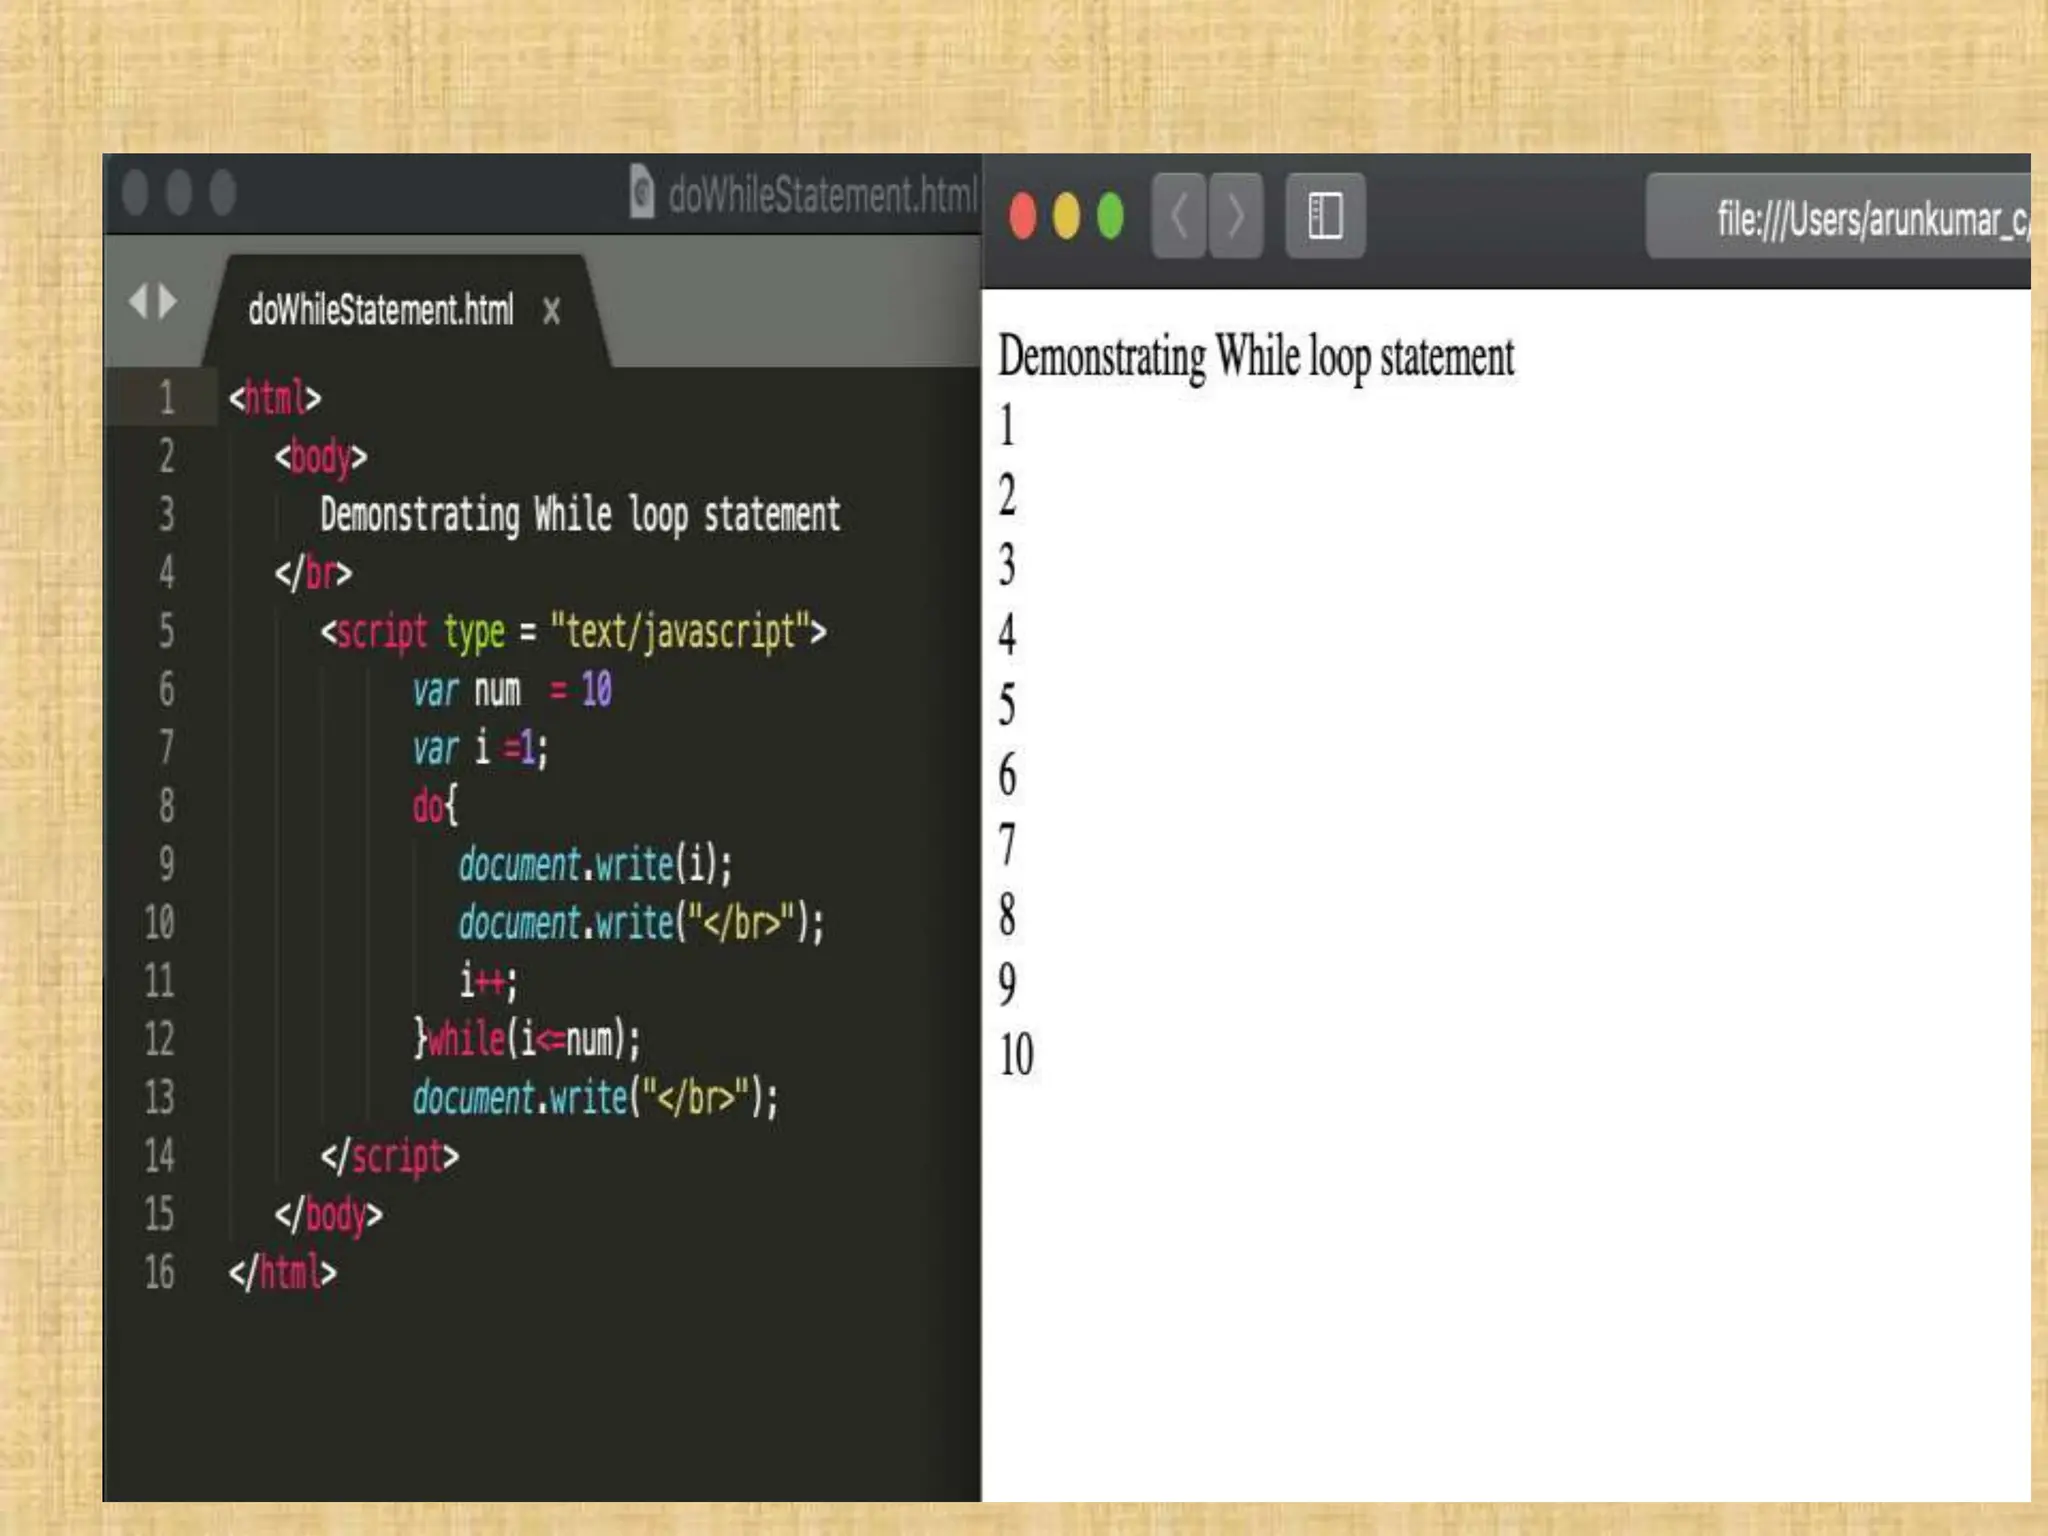Click the file icon beside doWhileStatement.html title

pos(642,191)
